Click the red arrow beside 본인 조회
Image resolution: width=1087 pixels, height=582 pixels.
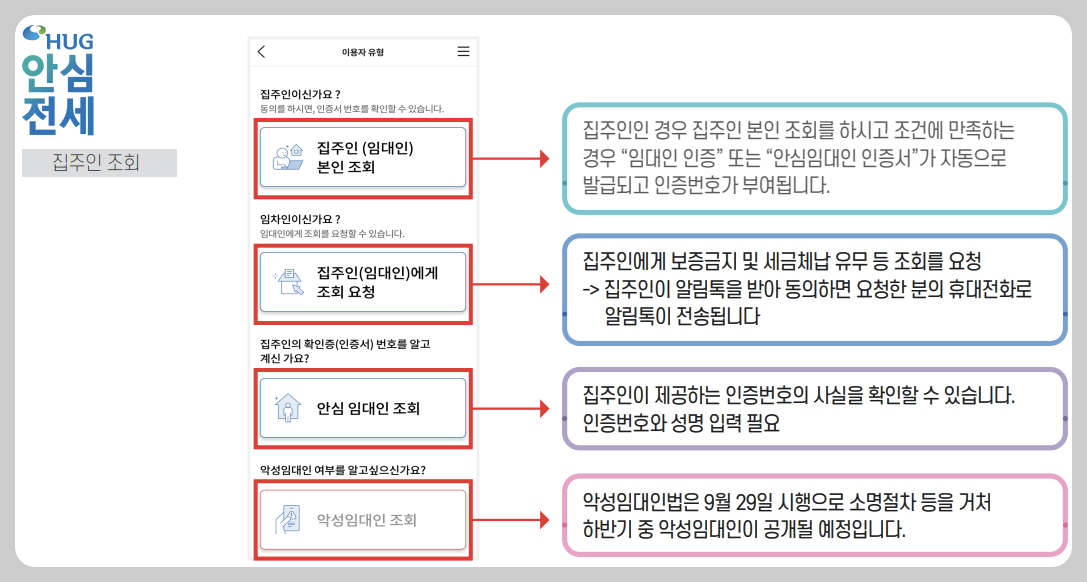point(525,160)
